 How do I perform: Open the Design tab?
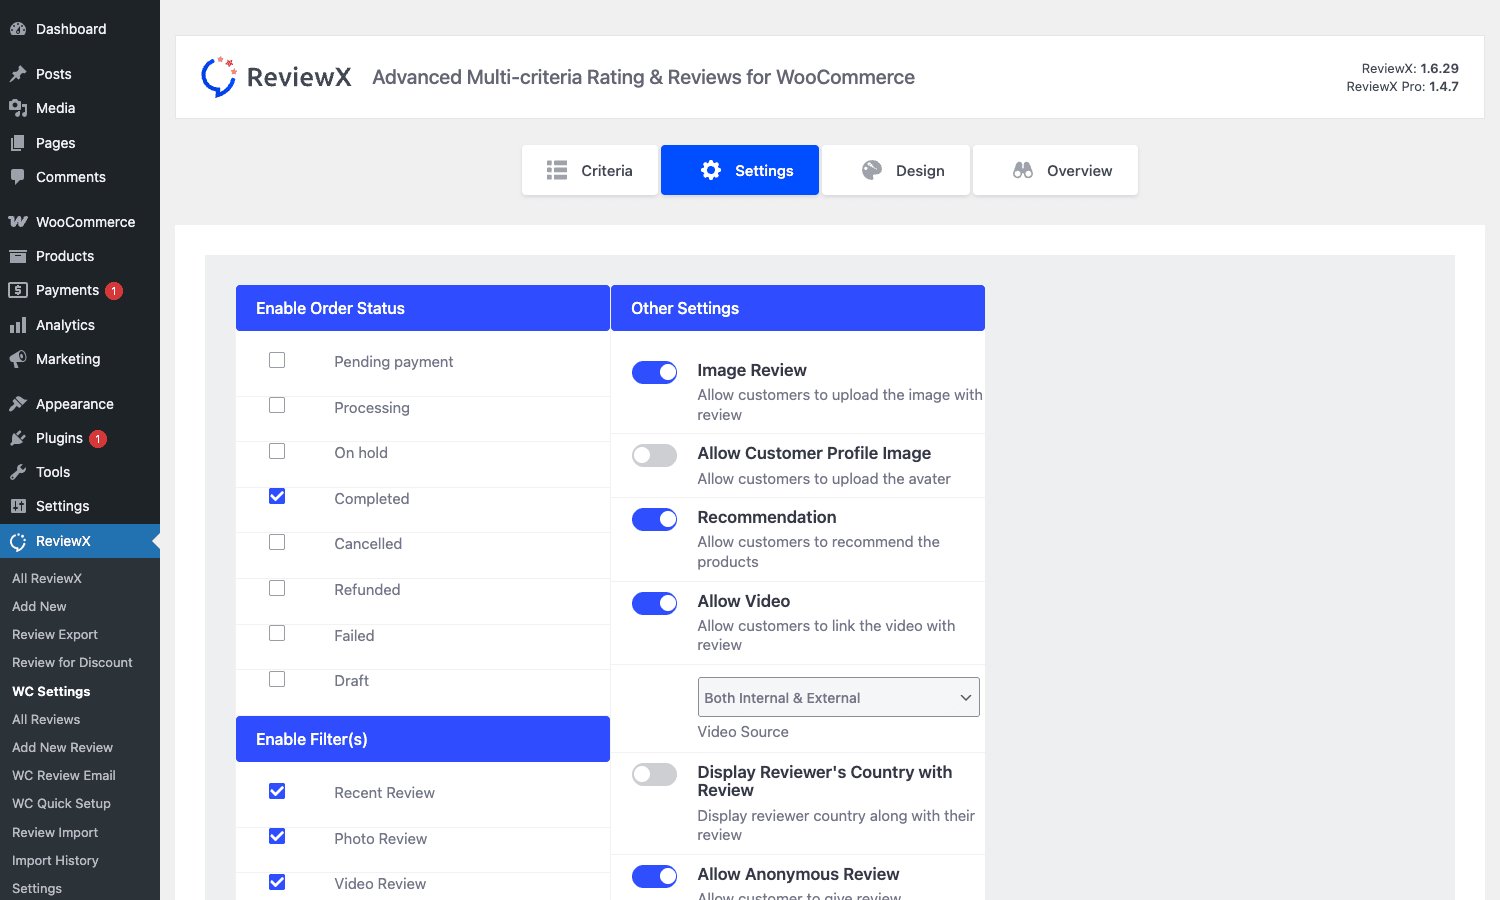click(896, 170)
